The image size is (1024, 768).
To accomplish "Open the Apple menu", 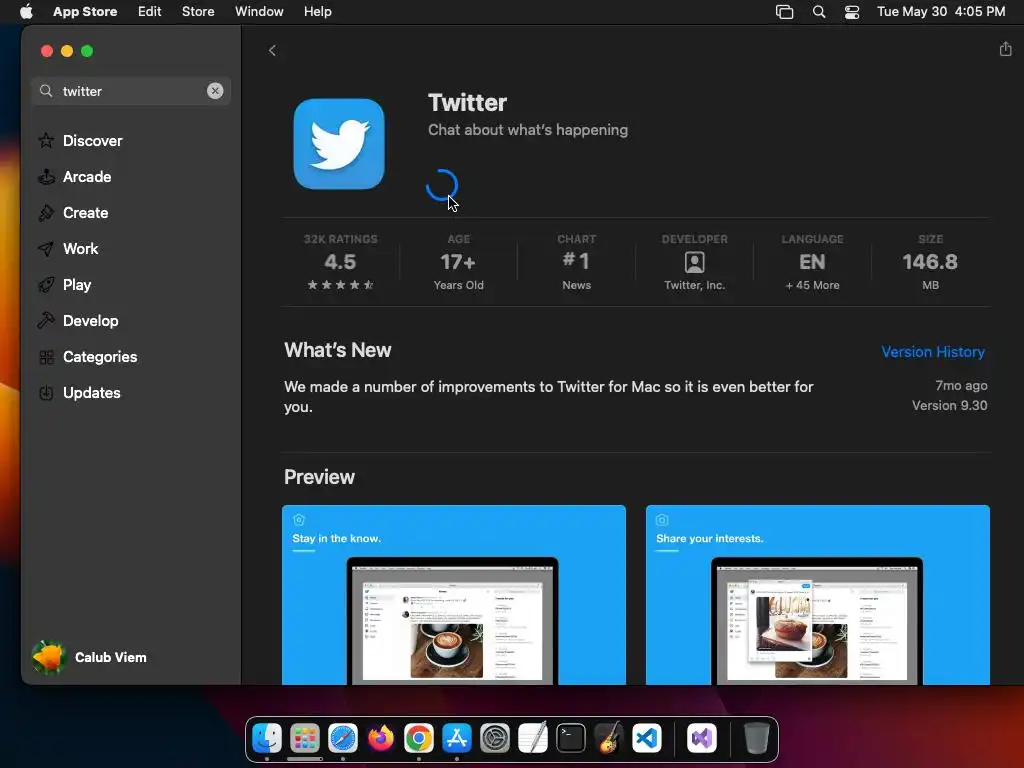I will click(x=26, y=12).
